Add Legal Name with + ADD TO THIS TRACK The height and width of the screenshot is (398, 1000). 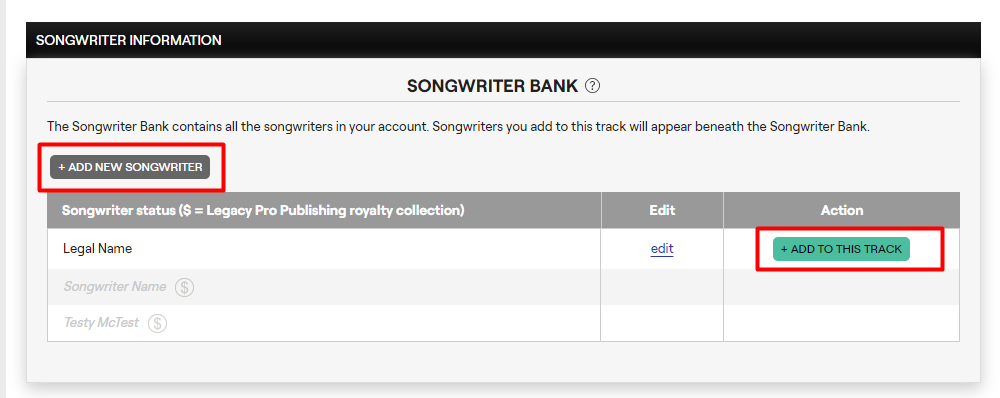point(841,249)
